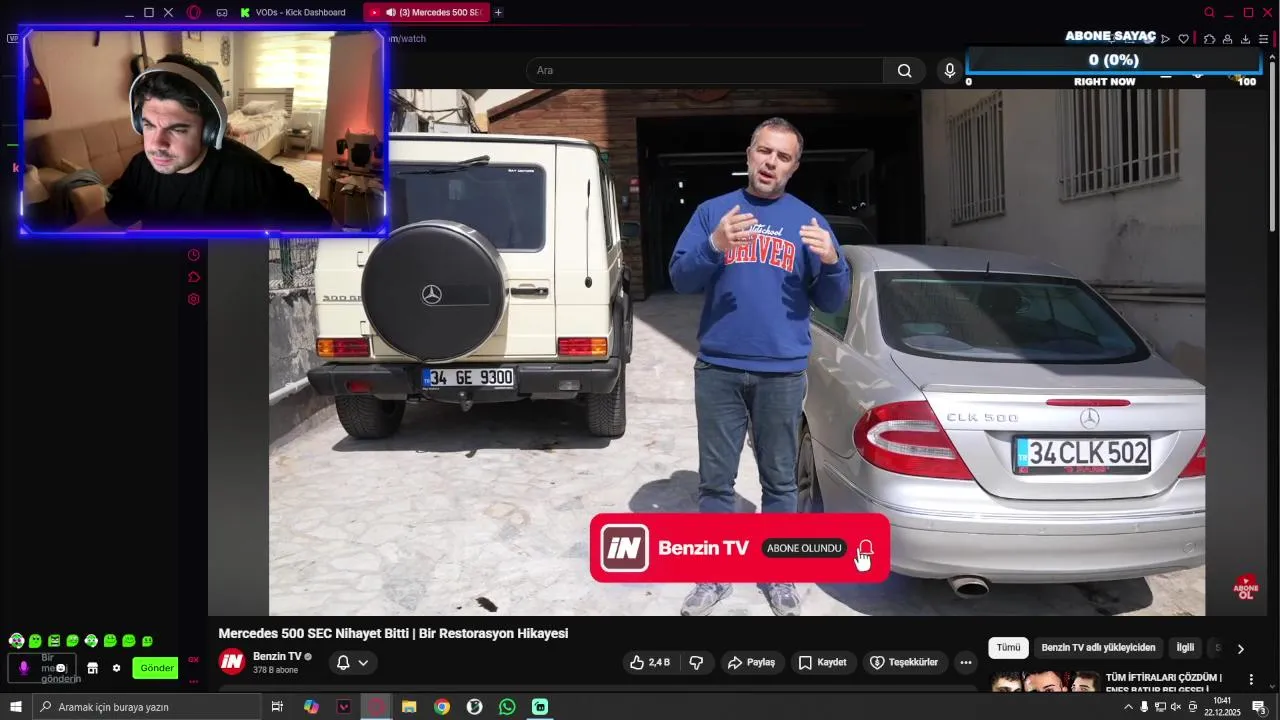This screenshot has height=720, width=1280.
Task: Show next filter chips with arrow
Action: click(1240, 648)
